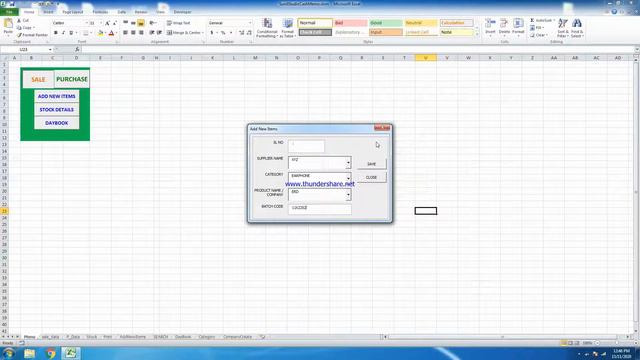Click the SALE button

38,79
